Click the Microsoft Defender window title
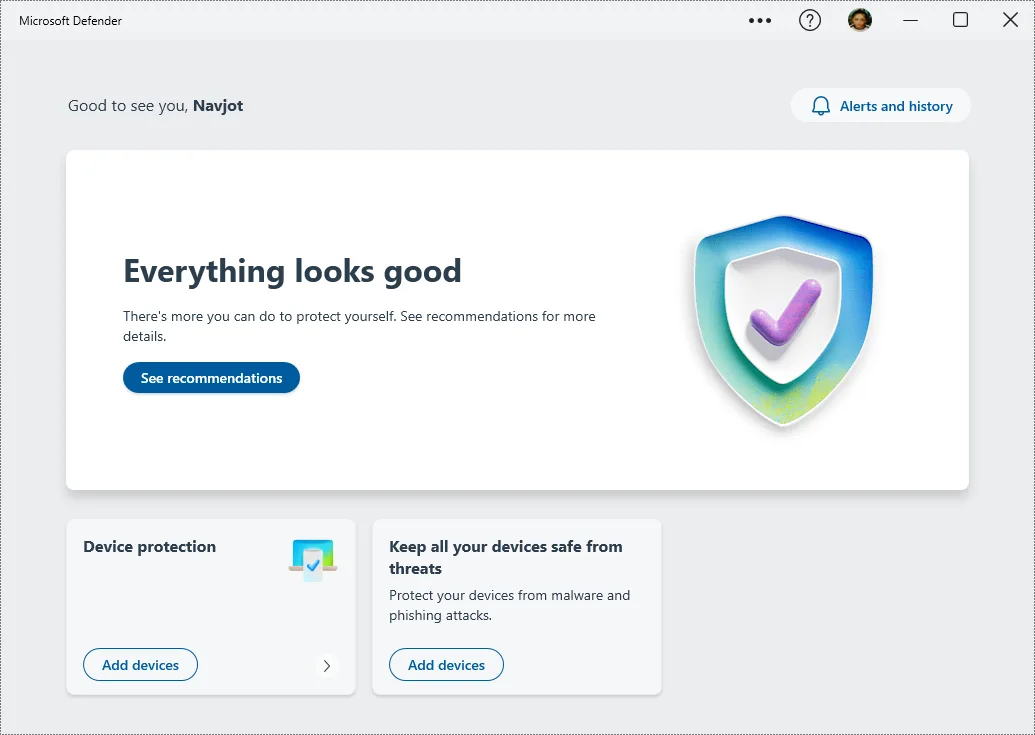The width and height of the screenshot is (1035, 735). tap(71, 20)
